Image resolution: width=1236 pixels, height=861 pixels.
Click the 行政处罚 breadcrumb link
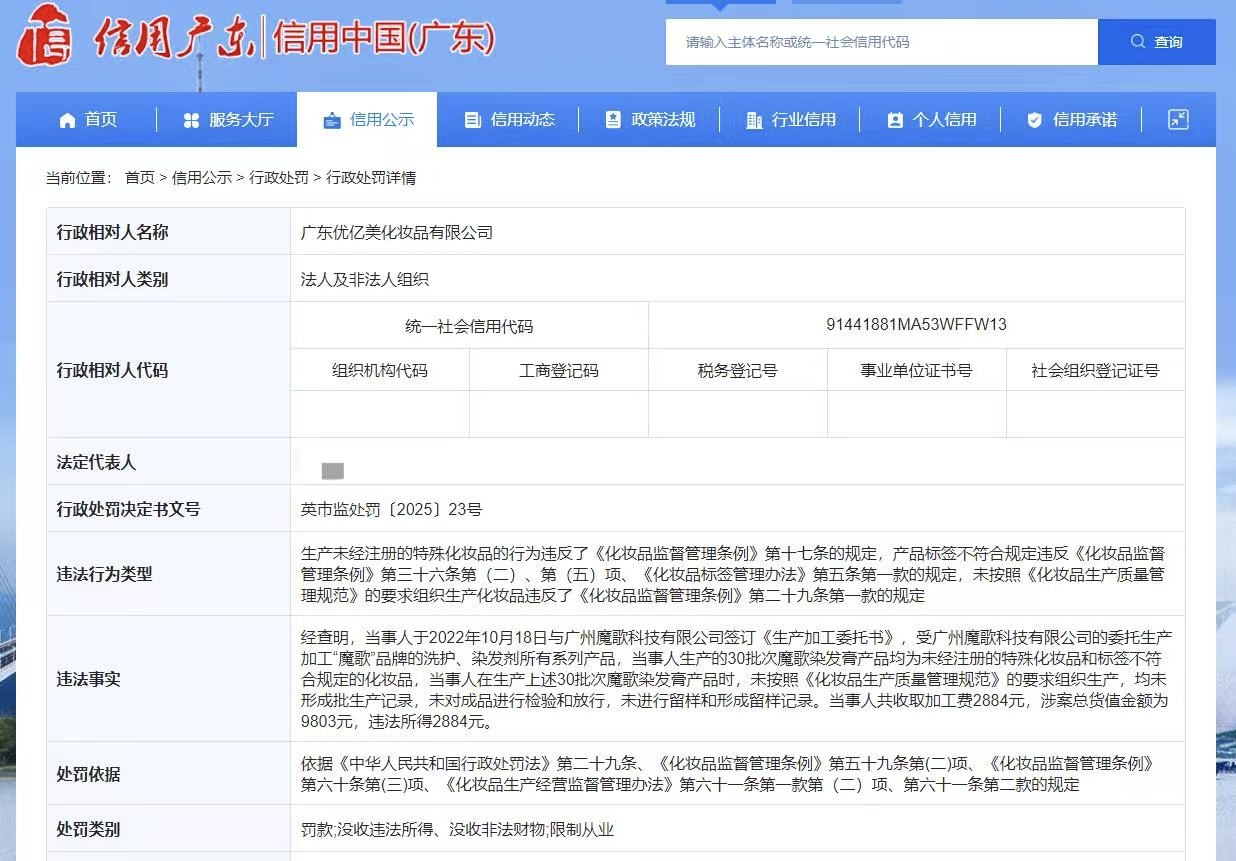click(x=279, y=178)
